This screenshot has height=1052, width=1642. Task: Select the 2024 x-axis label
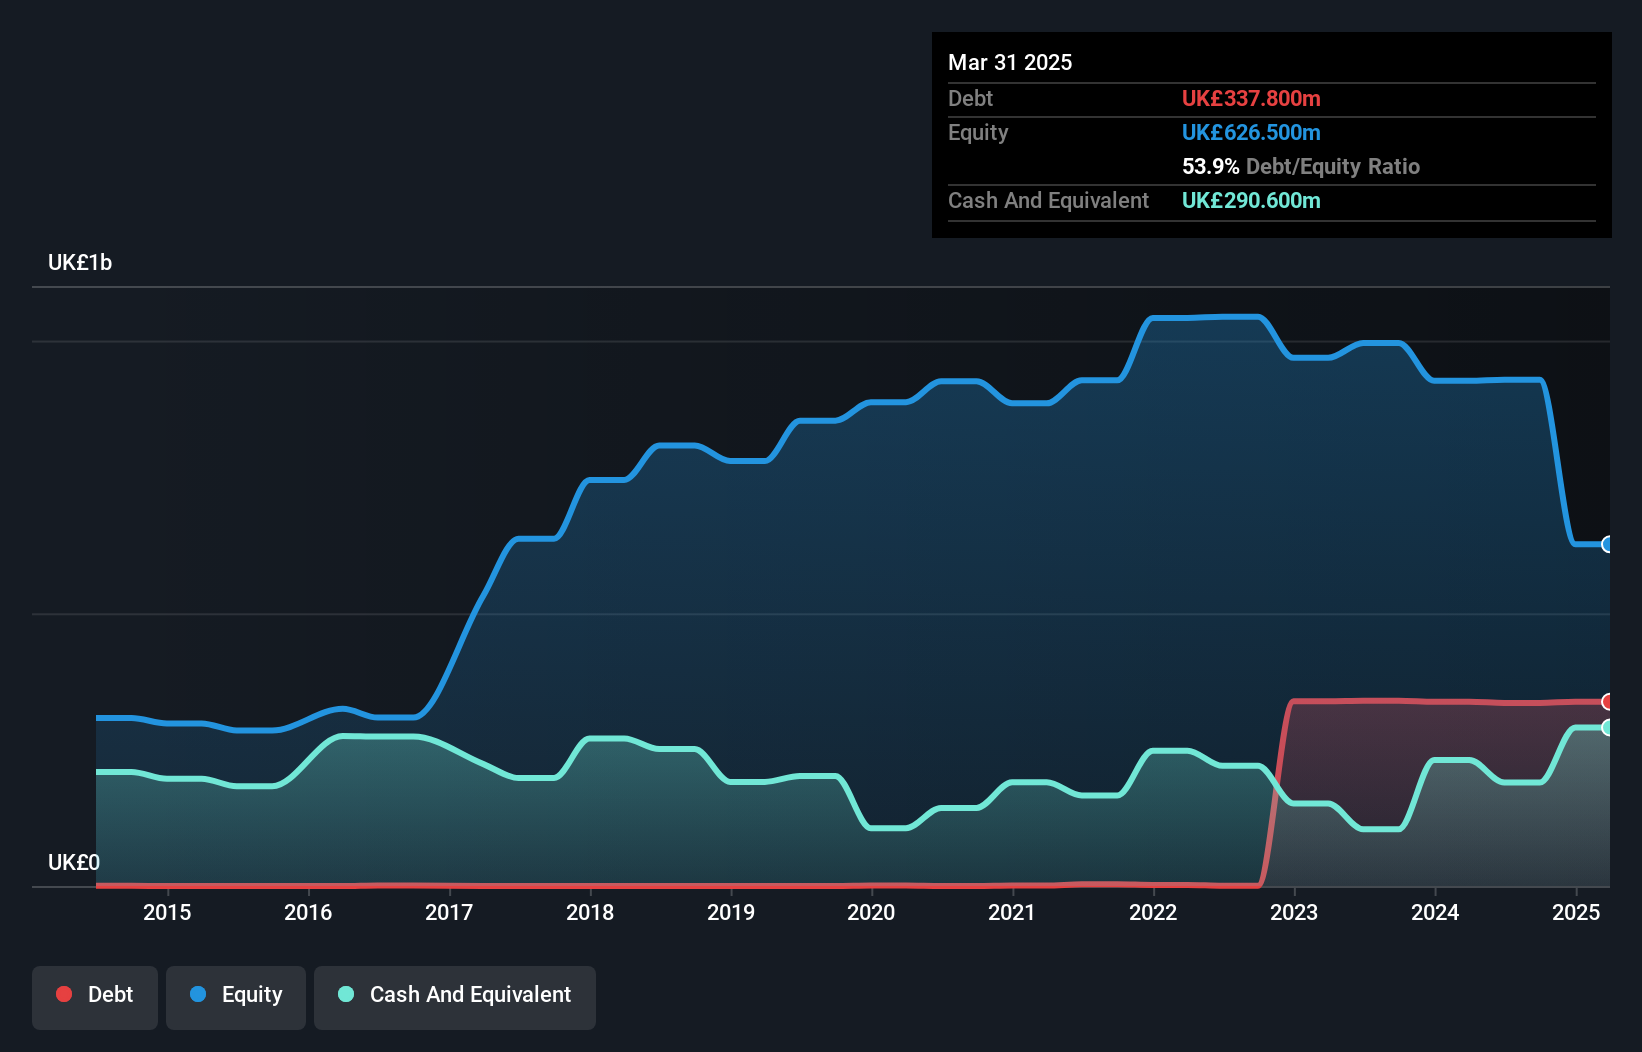click(1435, 912)
